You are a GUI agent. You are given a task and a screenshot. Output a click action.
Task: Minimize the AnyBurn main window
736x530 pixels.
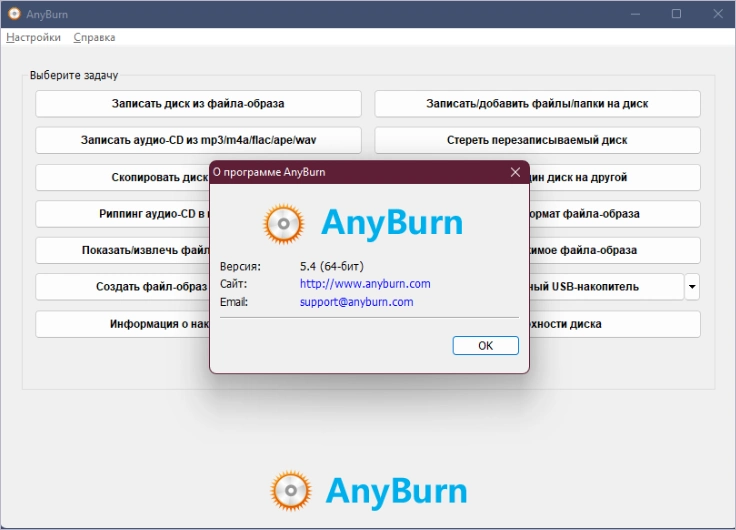635,14
